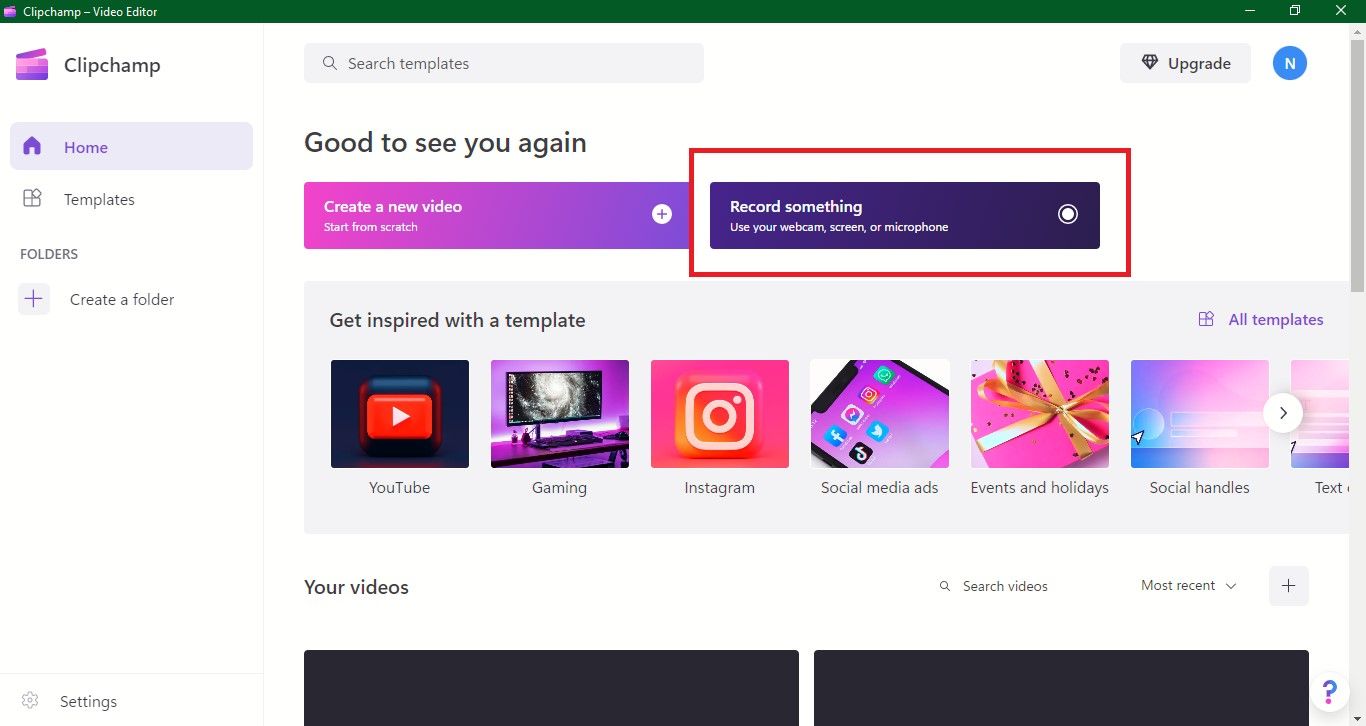Click the Upgrade button
Screen dimensions: 1366x726
point(1185,63)
